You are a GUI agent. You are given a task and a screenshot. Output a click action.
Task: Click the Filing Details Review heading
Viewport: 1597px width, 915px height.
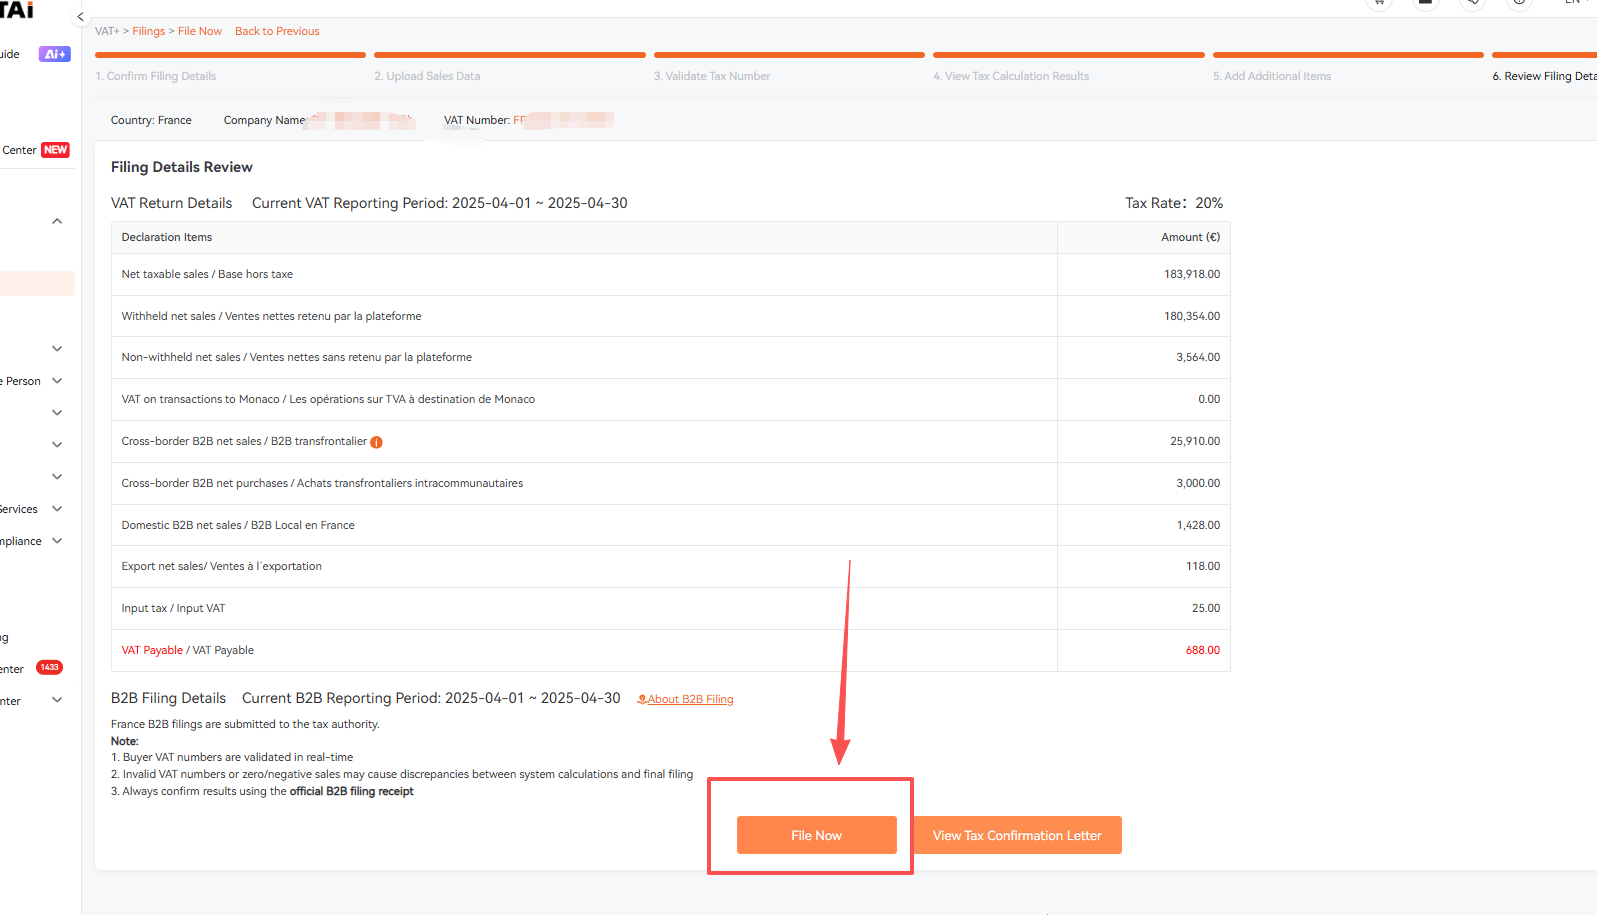(181, 167)
